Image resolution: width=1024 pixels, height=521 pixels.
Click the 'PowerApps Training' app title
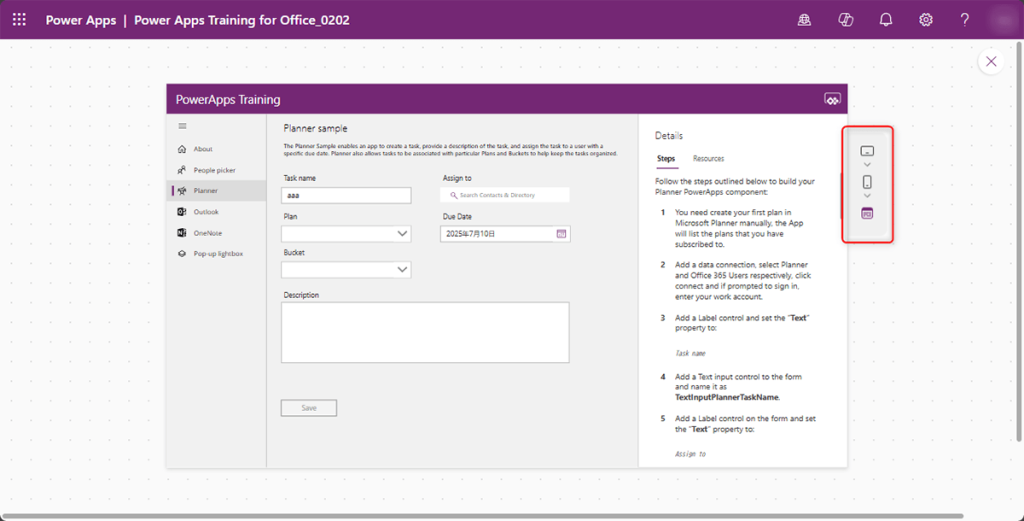coord(228,100)
